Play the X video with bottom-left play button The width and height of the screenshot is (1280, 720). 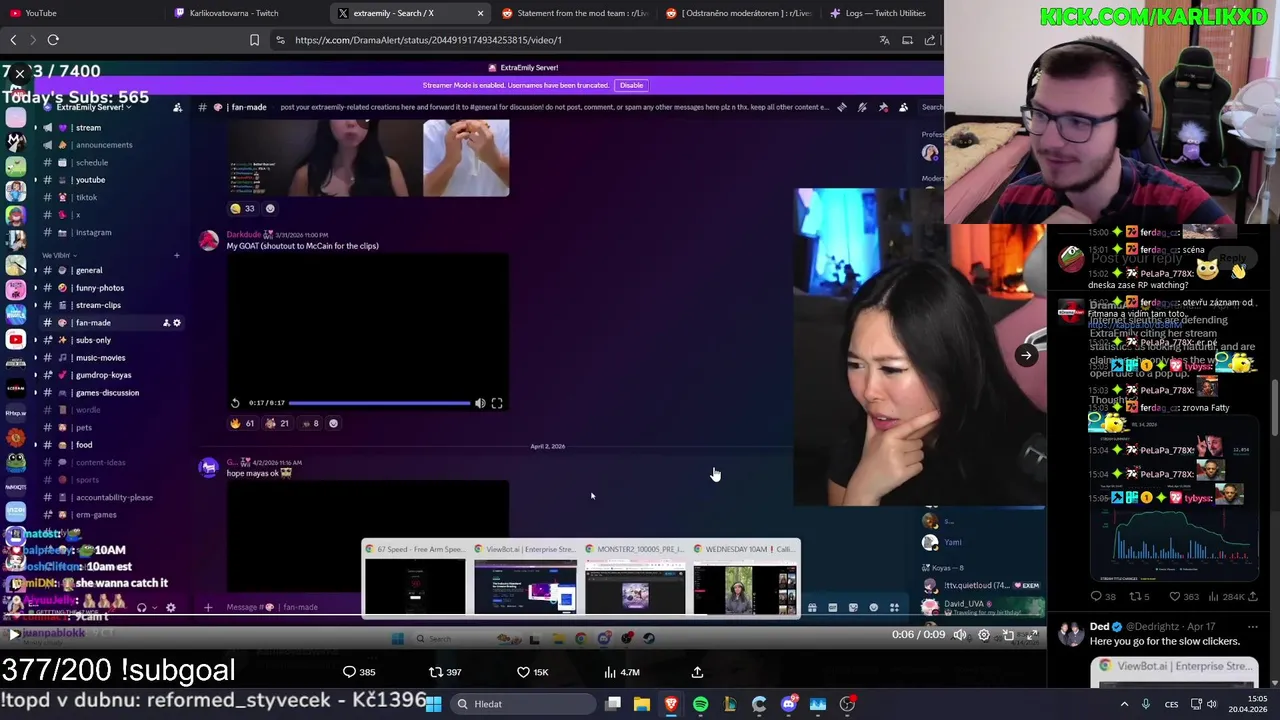[x=14, y=634]
